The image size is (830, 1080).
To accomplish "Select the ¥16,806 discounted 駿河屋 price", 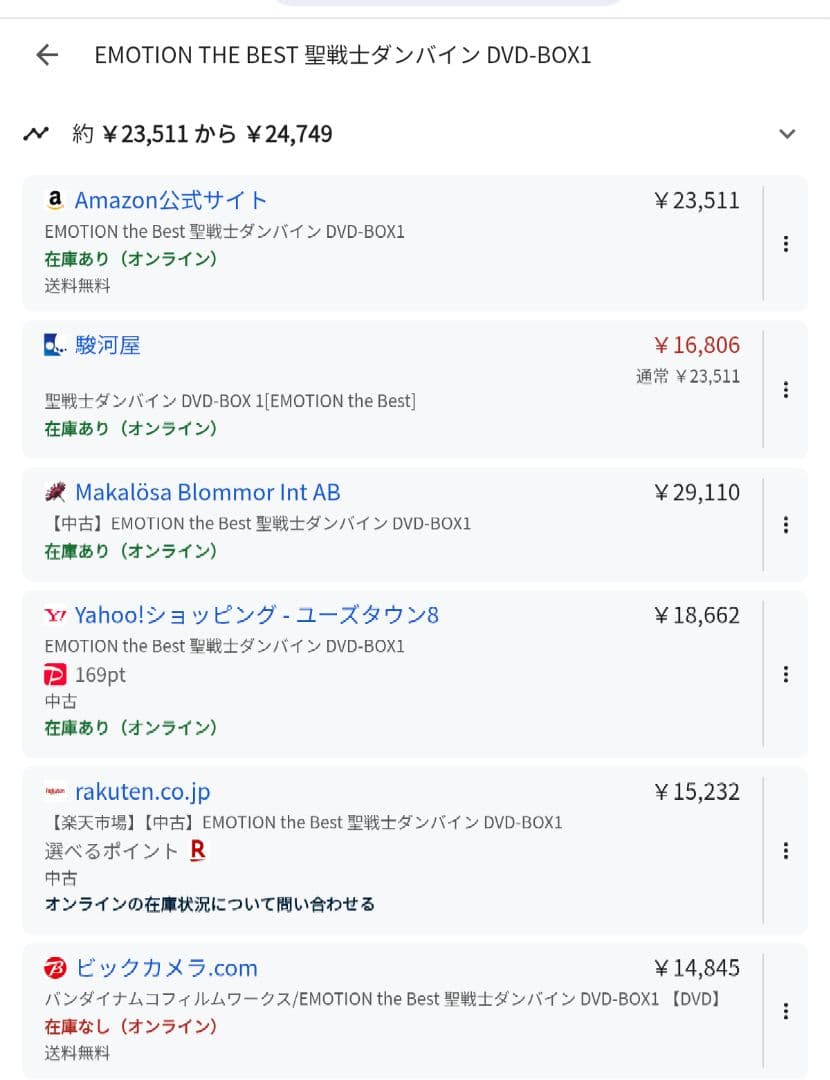I will click(x=697, y=346).
